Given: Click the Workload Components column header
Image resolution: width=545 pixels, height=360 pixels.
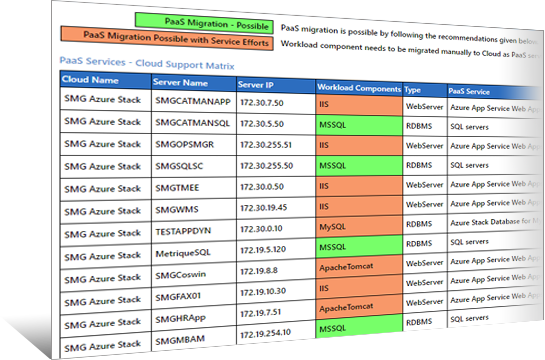Looking at the screenshot, I should click(359, 88).
